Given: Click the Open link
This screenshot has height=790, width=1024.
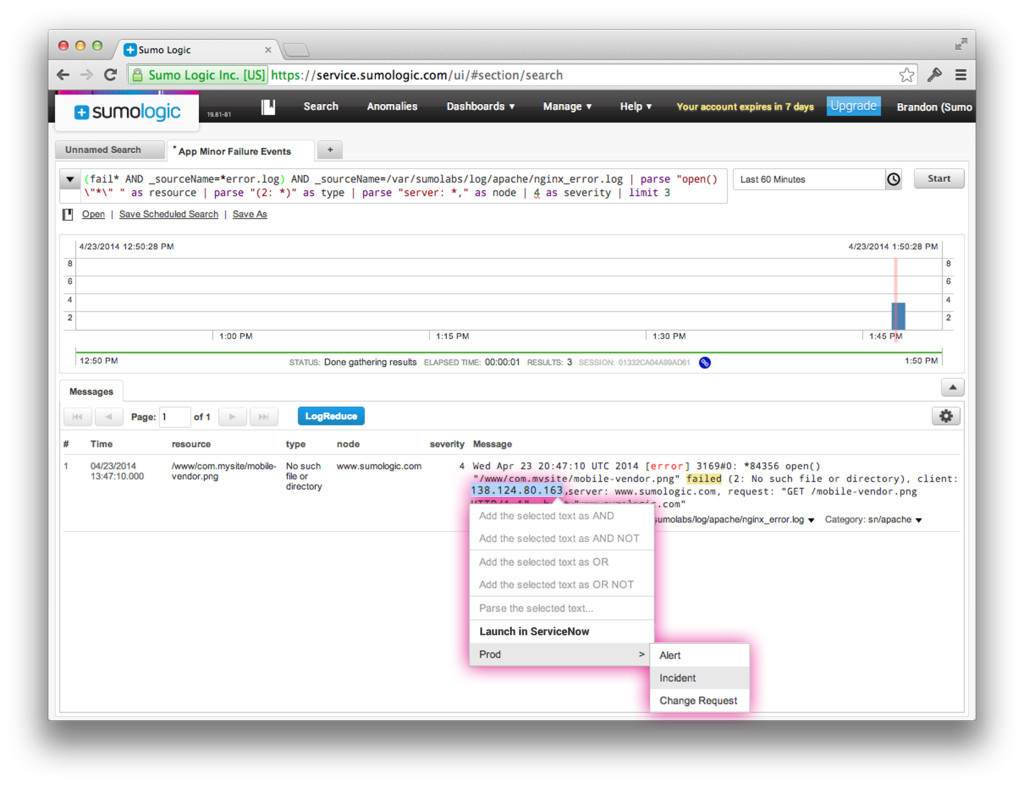Looking at the screenshot, I should (93, 214).
